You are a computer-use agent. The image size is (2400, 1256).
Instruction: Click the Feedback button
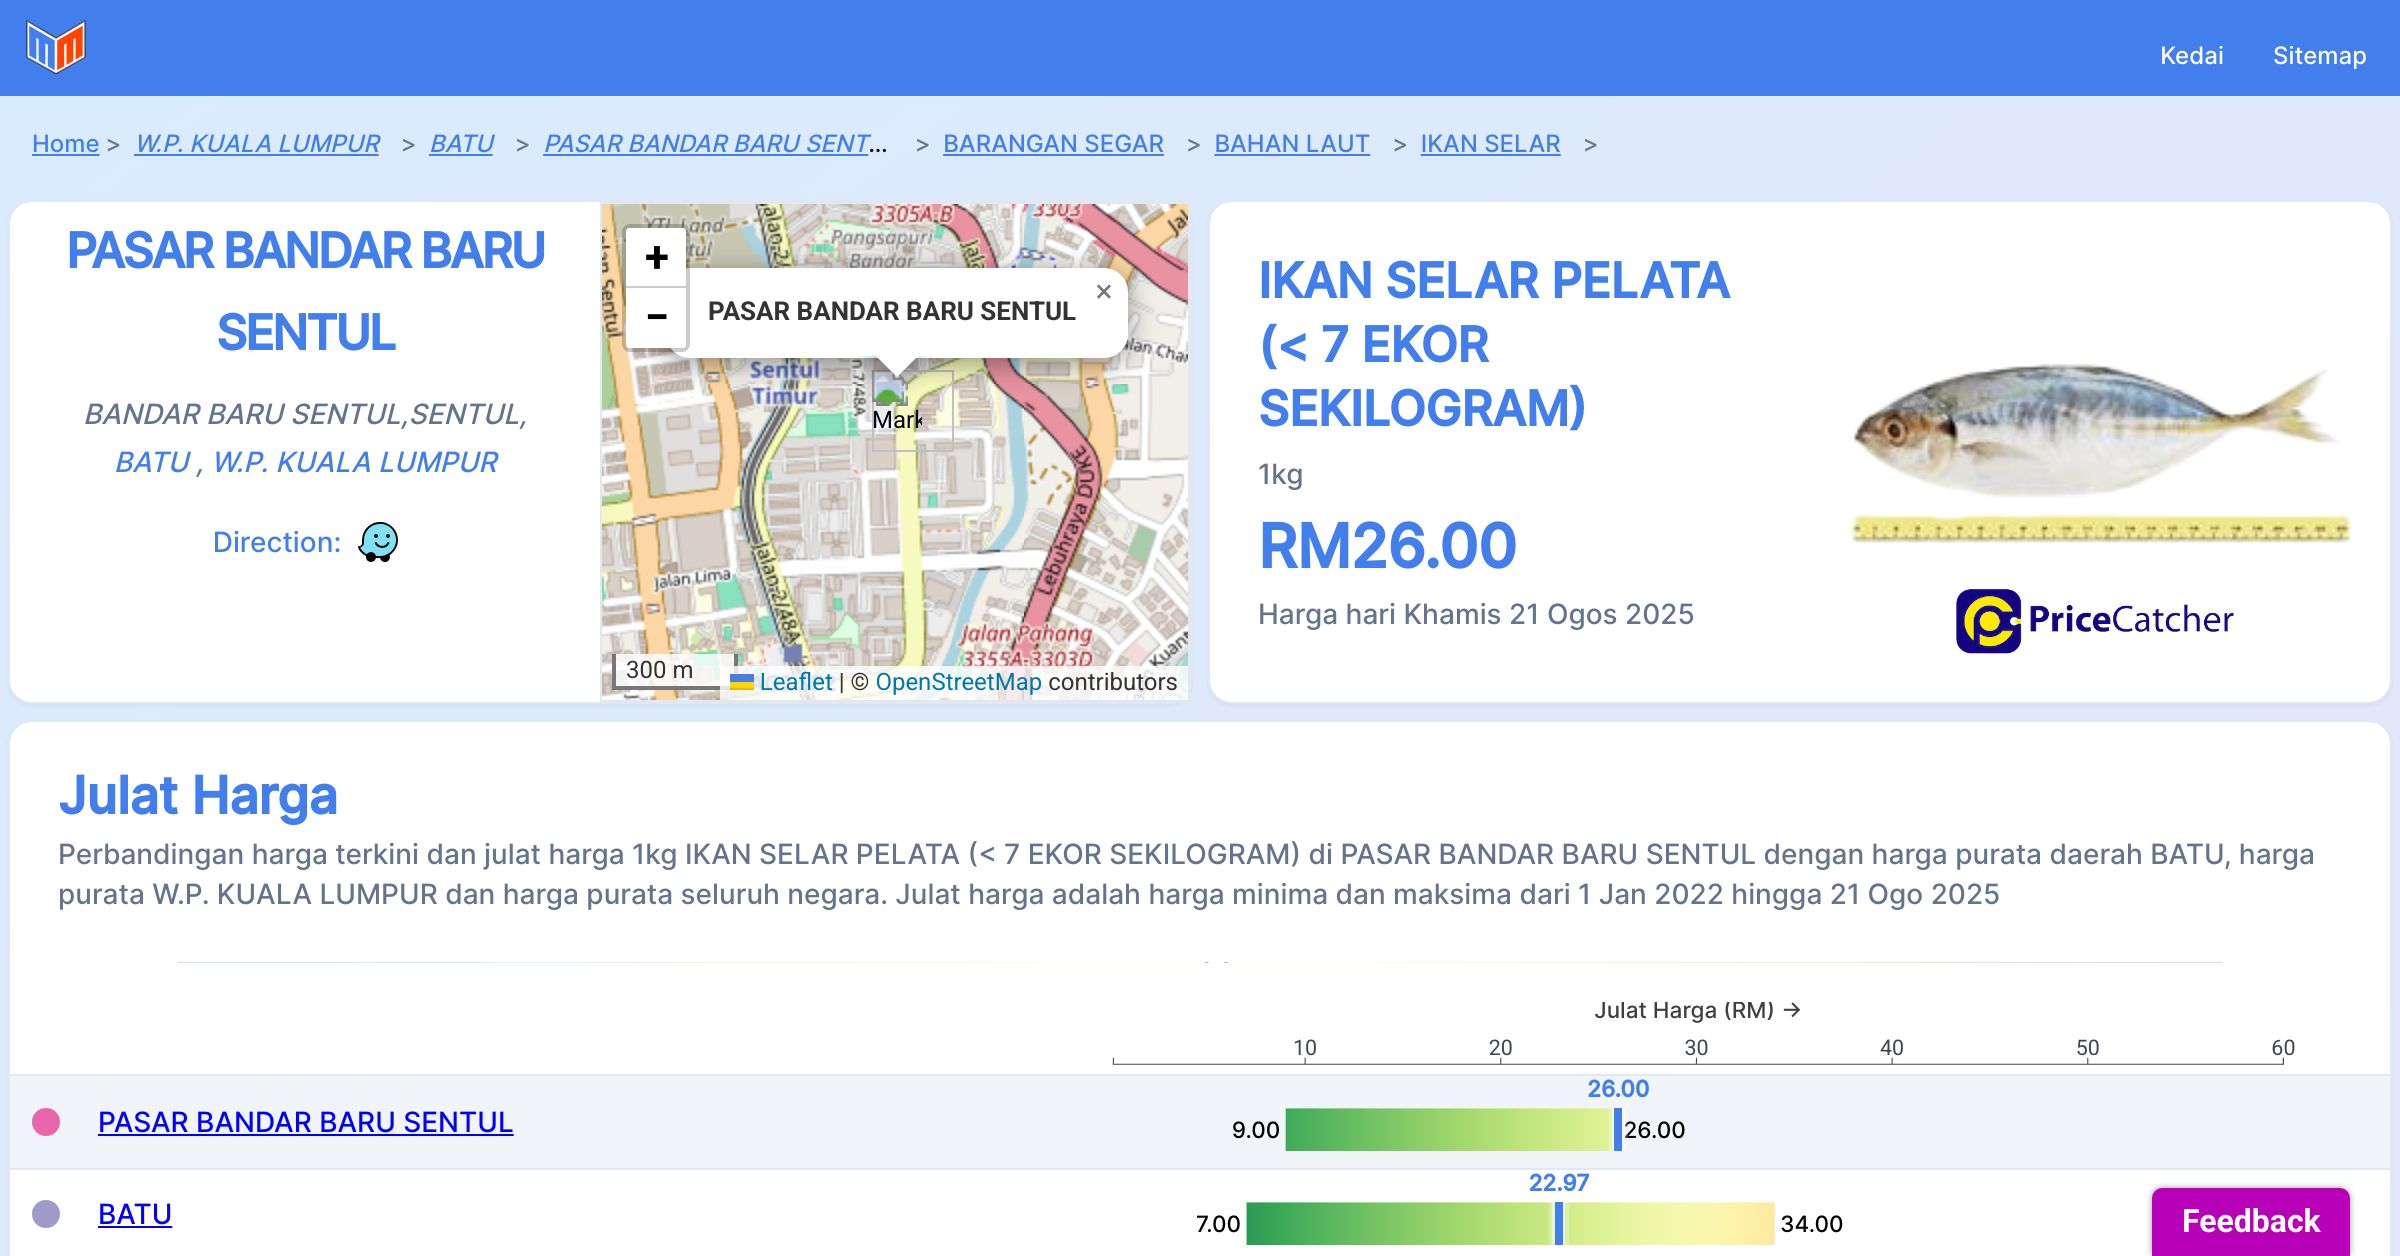coord(2250,1220)
